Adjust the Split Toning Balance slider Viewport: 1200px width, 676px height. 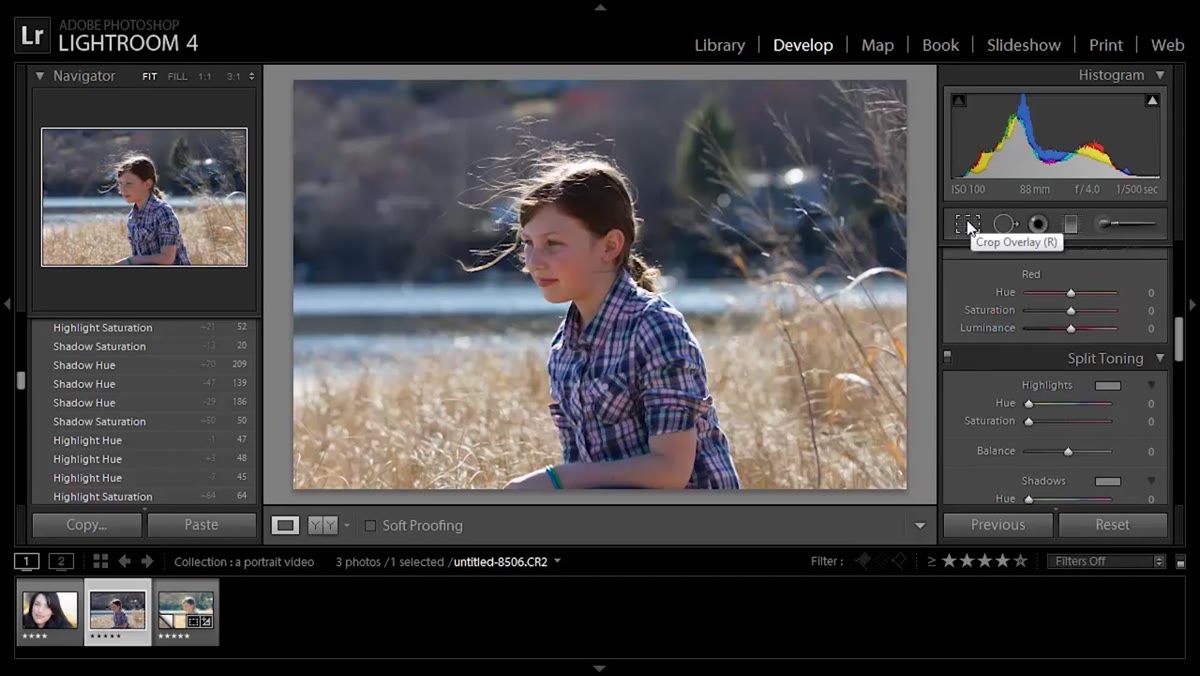[1068, 452]
